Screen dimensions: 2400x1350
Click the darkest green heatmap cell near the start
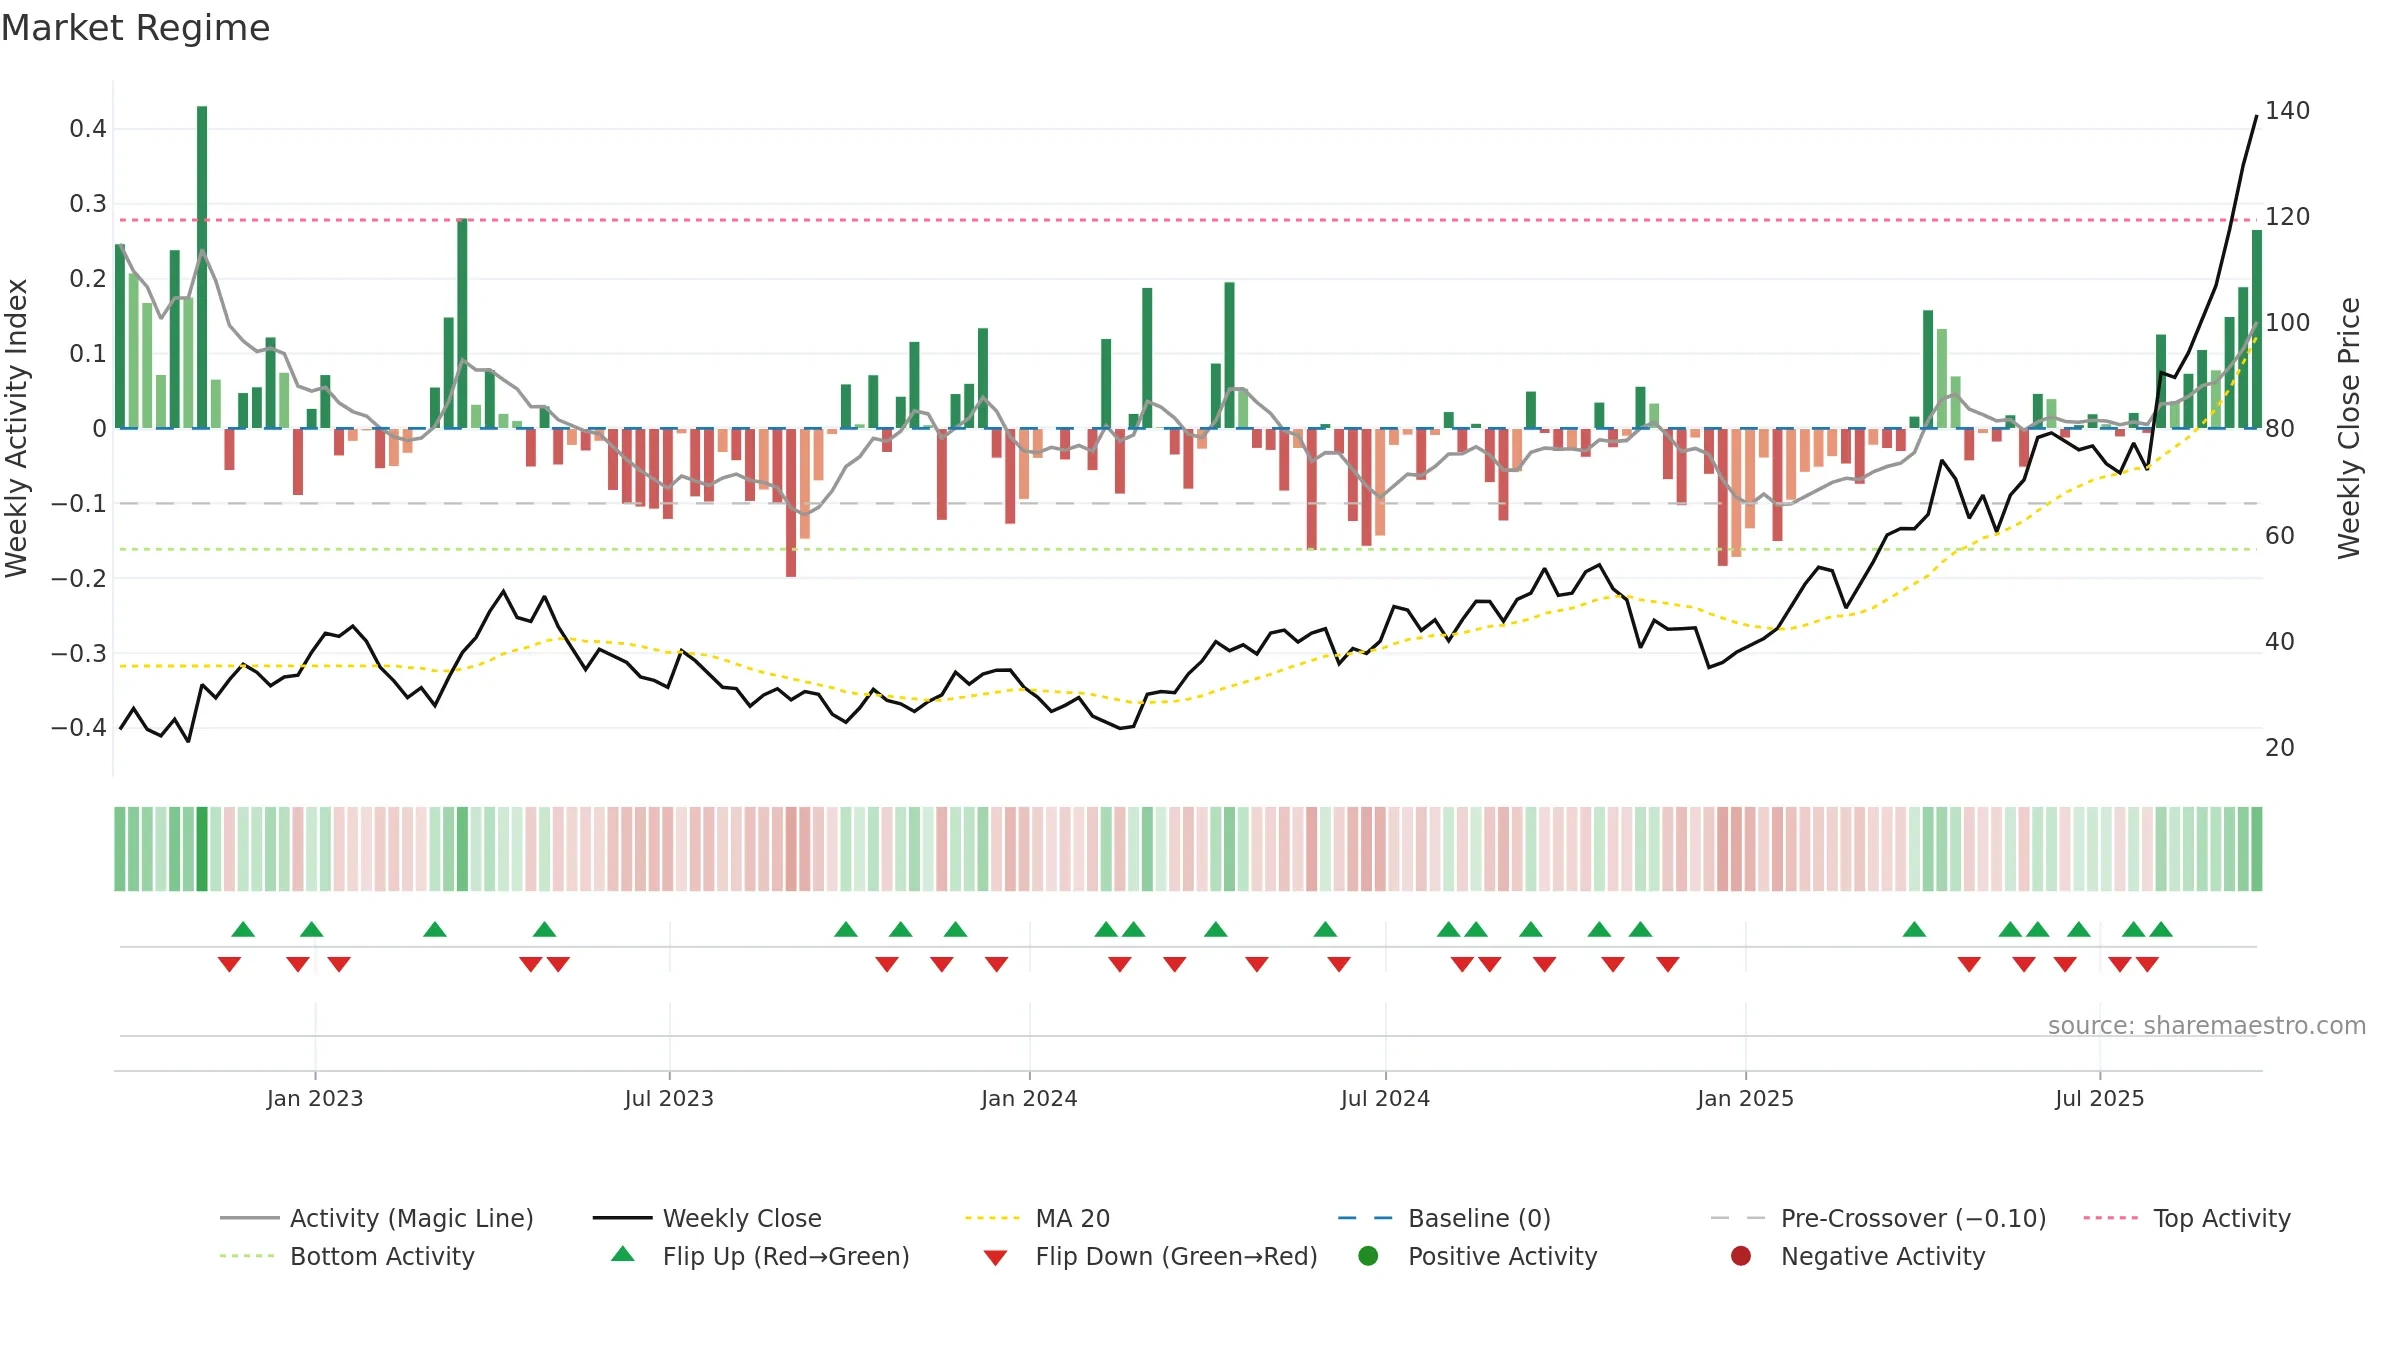pos(202,849)
